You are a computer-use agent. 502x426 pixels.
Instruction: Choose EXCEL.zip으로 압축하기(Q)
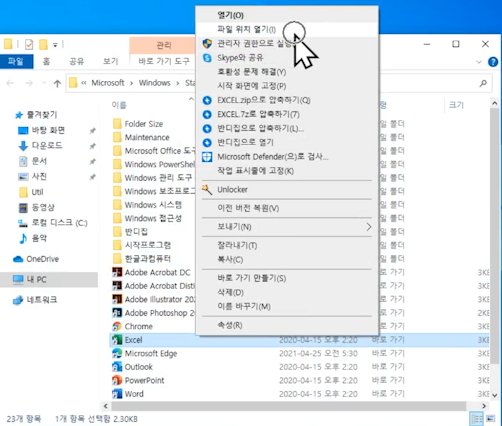click(287, 100)
